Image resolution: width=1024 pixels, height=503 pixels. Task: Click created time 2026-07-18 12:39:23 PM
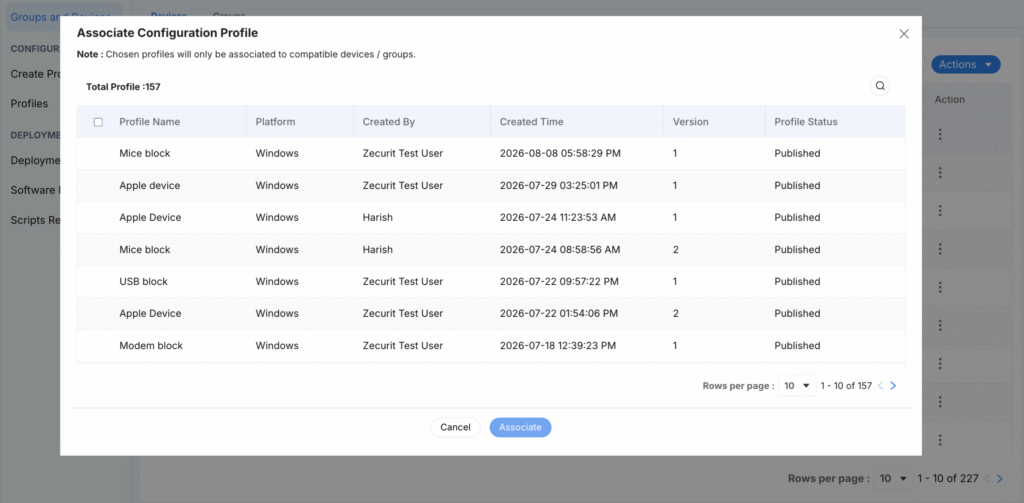tap(558, 346)
